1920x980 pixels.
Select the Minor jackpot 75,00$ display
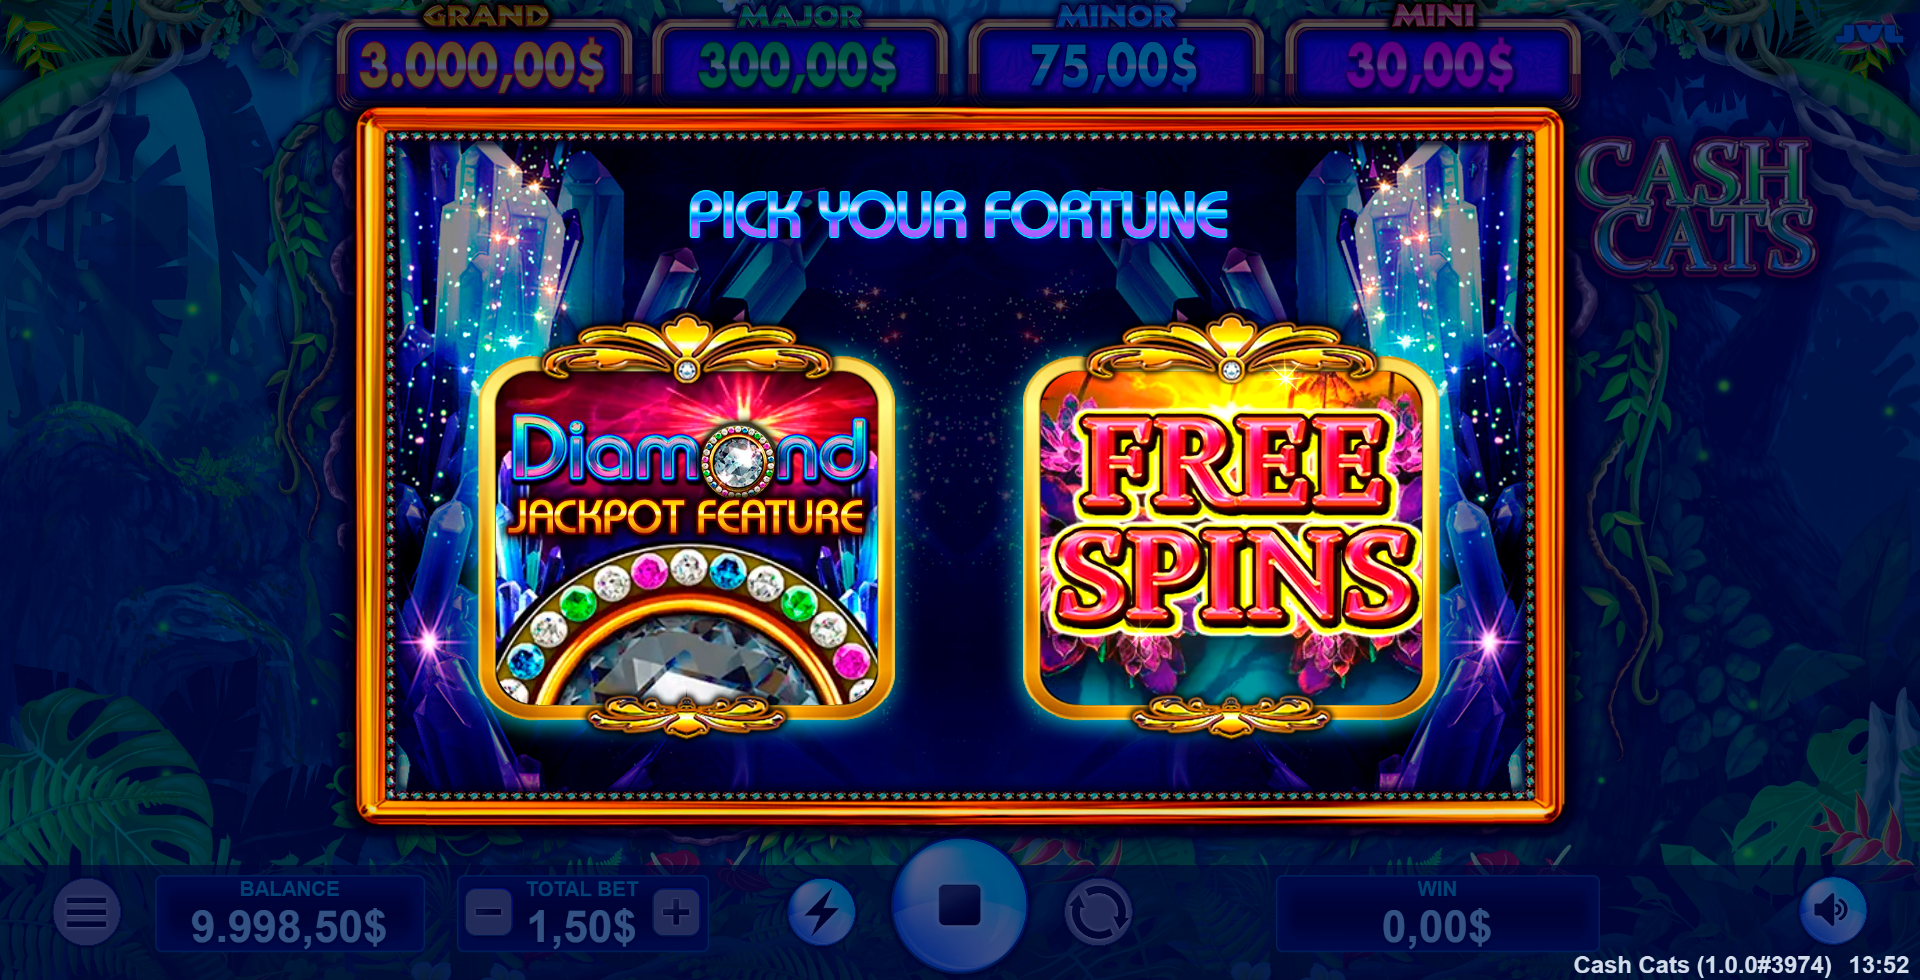coord(1116,62)
